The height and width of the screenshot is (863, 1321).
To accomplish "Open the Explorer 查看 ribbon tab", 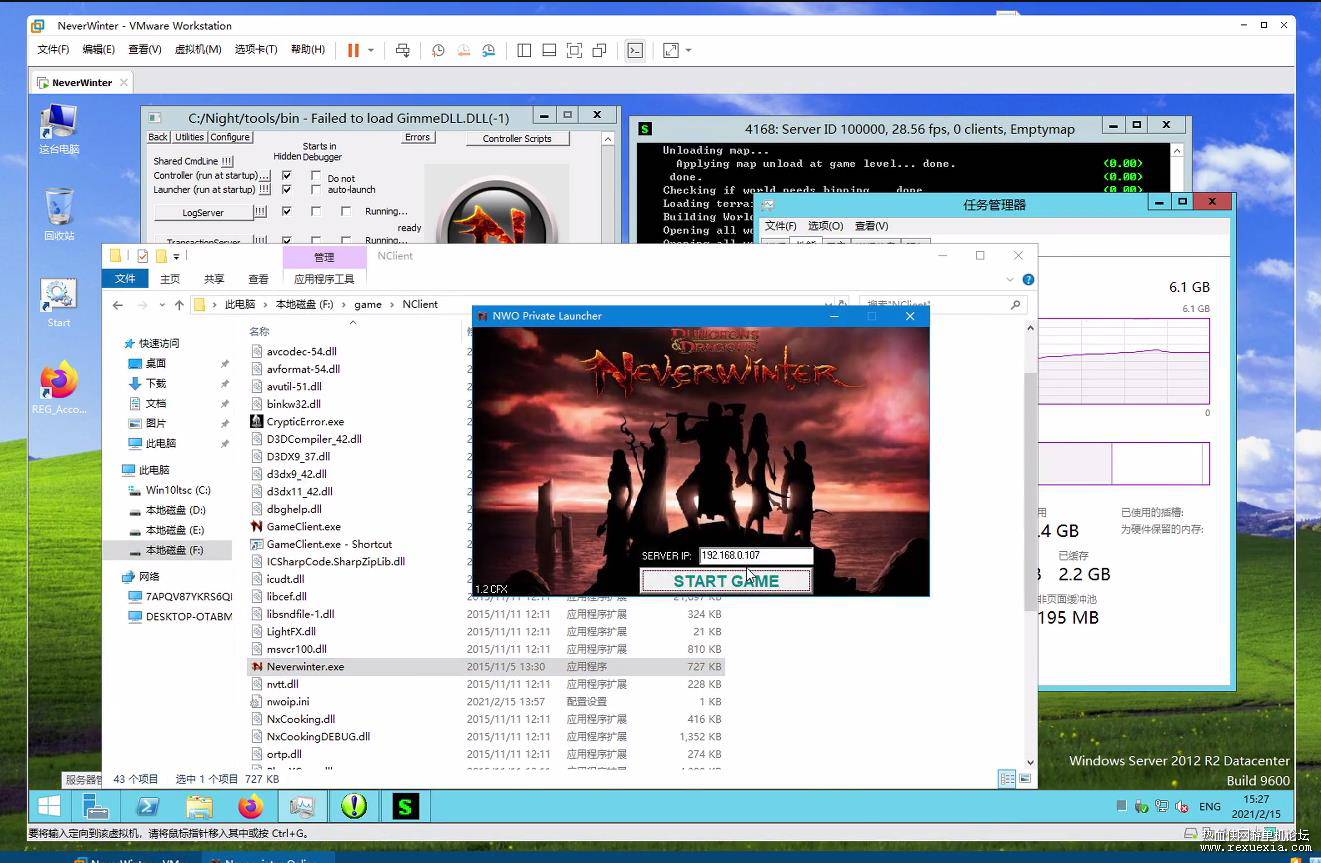I will pyautogui.click(x=258, y=279).
